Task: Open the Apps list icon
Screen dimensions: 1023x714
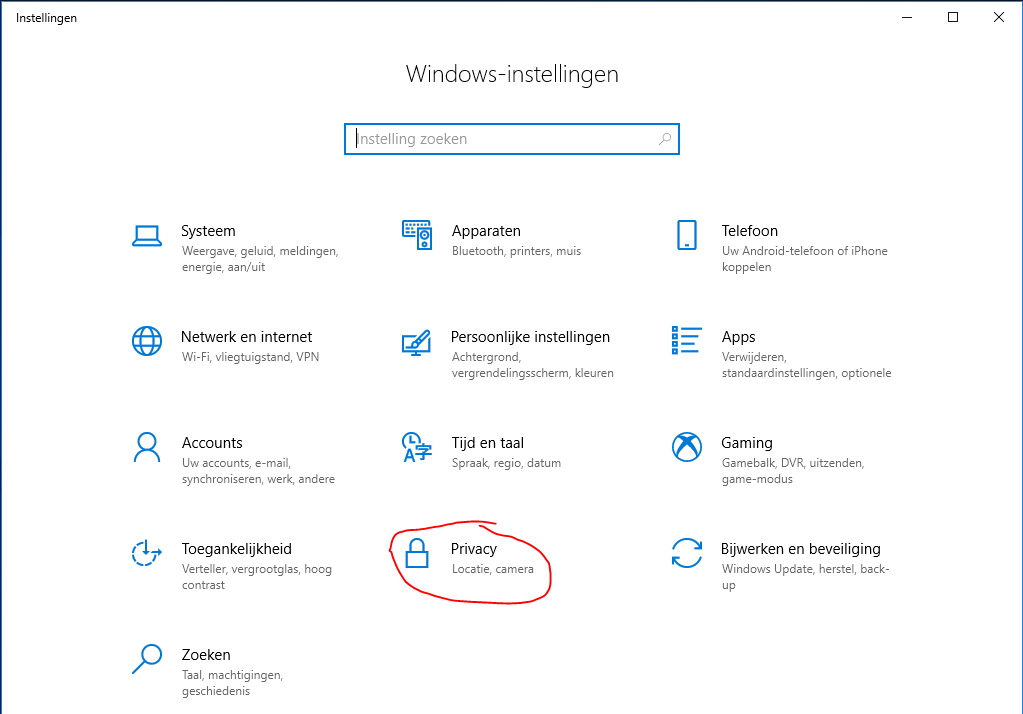Action: point(687,341)
